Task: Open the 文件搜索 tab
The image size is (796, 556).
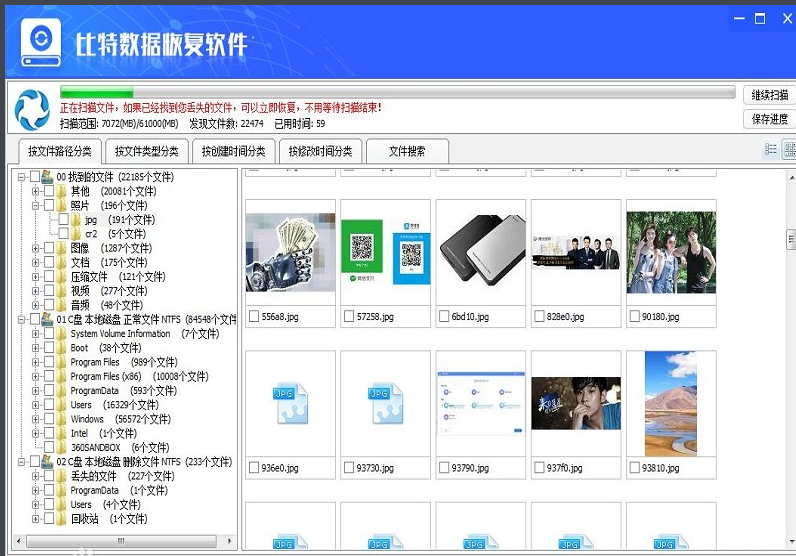Action: pos(406,152)
